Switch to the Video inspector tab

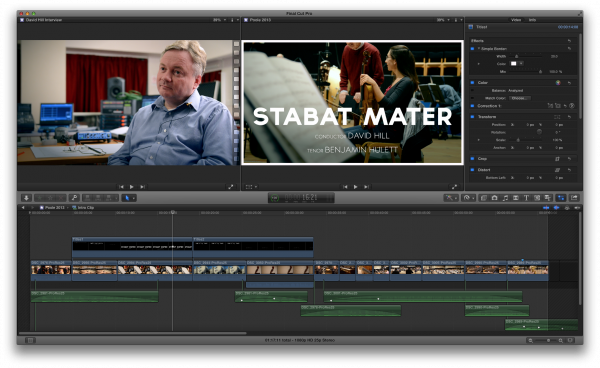click(516, 20)
